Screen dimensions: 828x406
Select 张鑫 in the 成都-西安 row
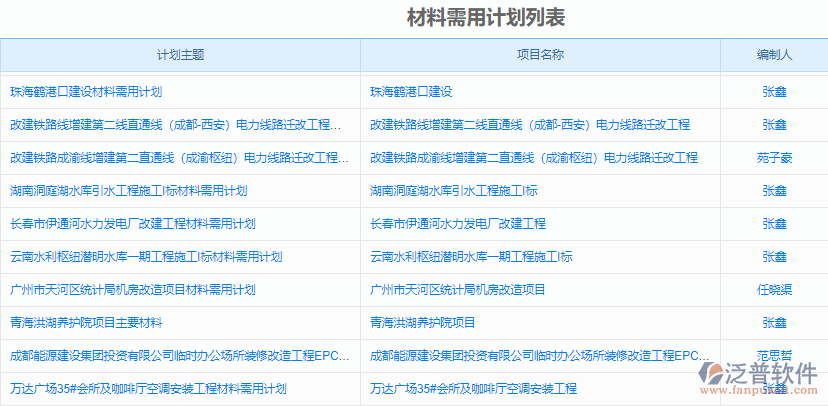pos(774,125)
